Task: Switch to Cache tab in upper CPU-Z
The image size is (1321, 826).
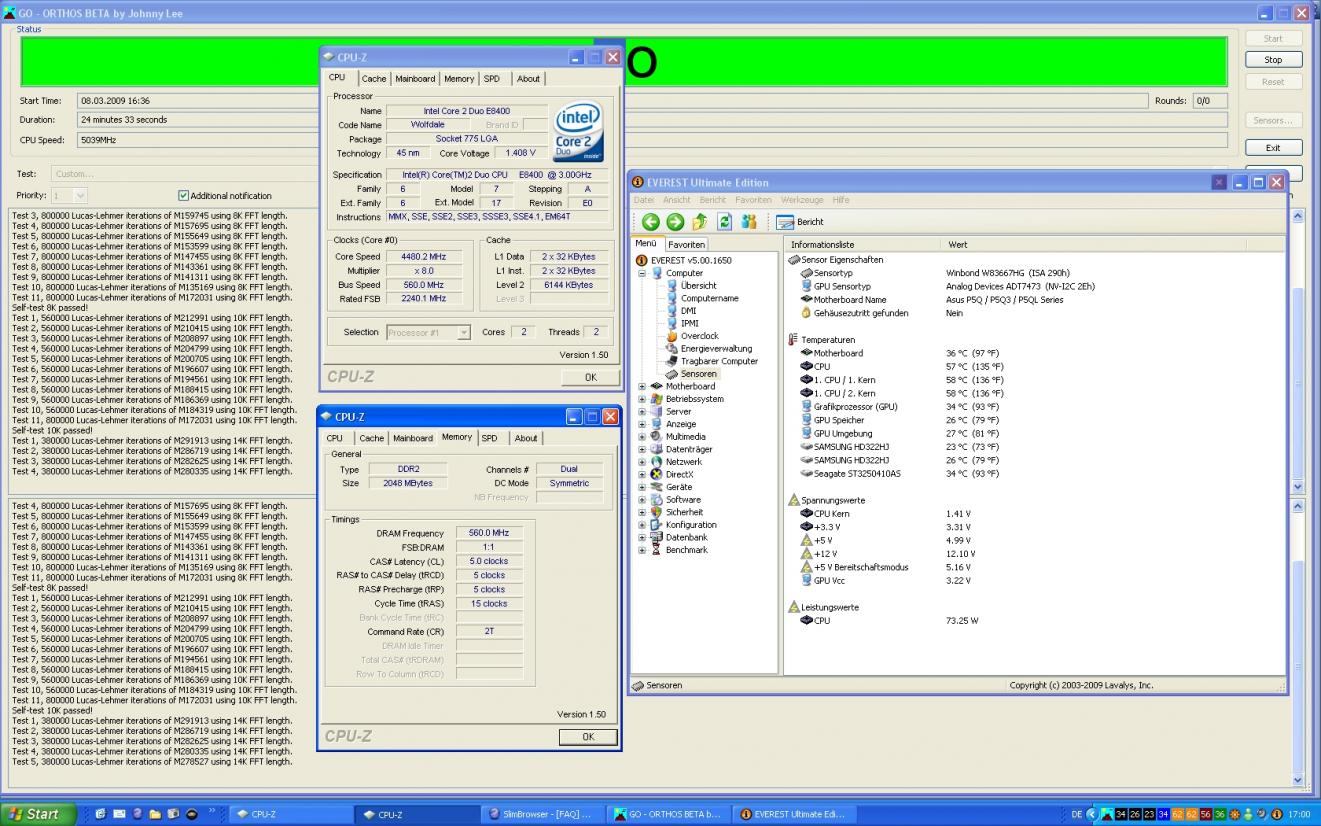Action: click(x=374, y=79)
